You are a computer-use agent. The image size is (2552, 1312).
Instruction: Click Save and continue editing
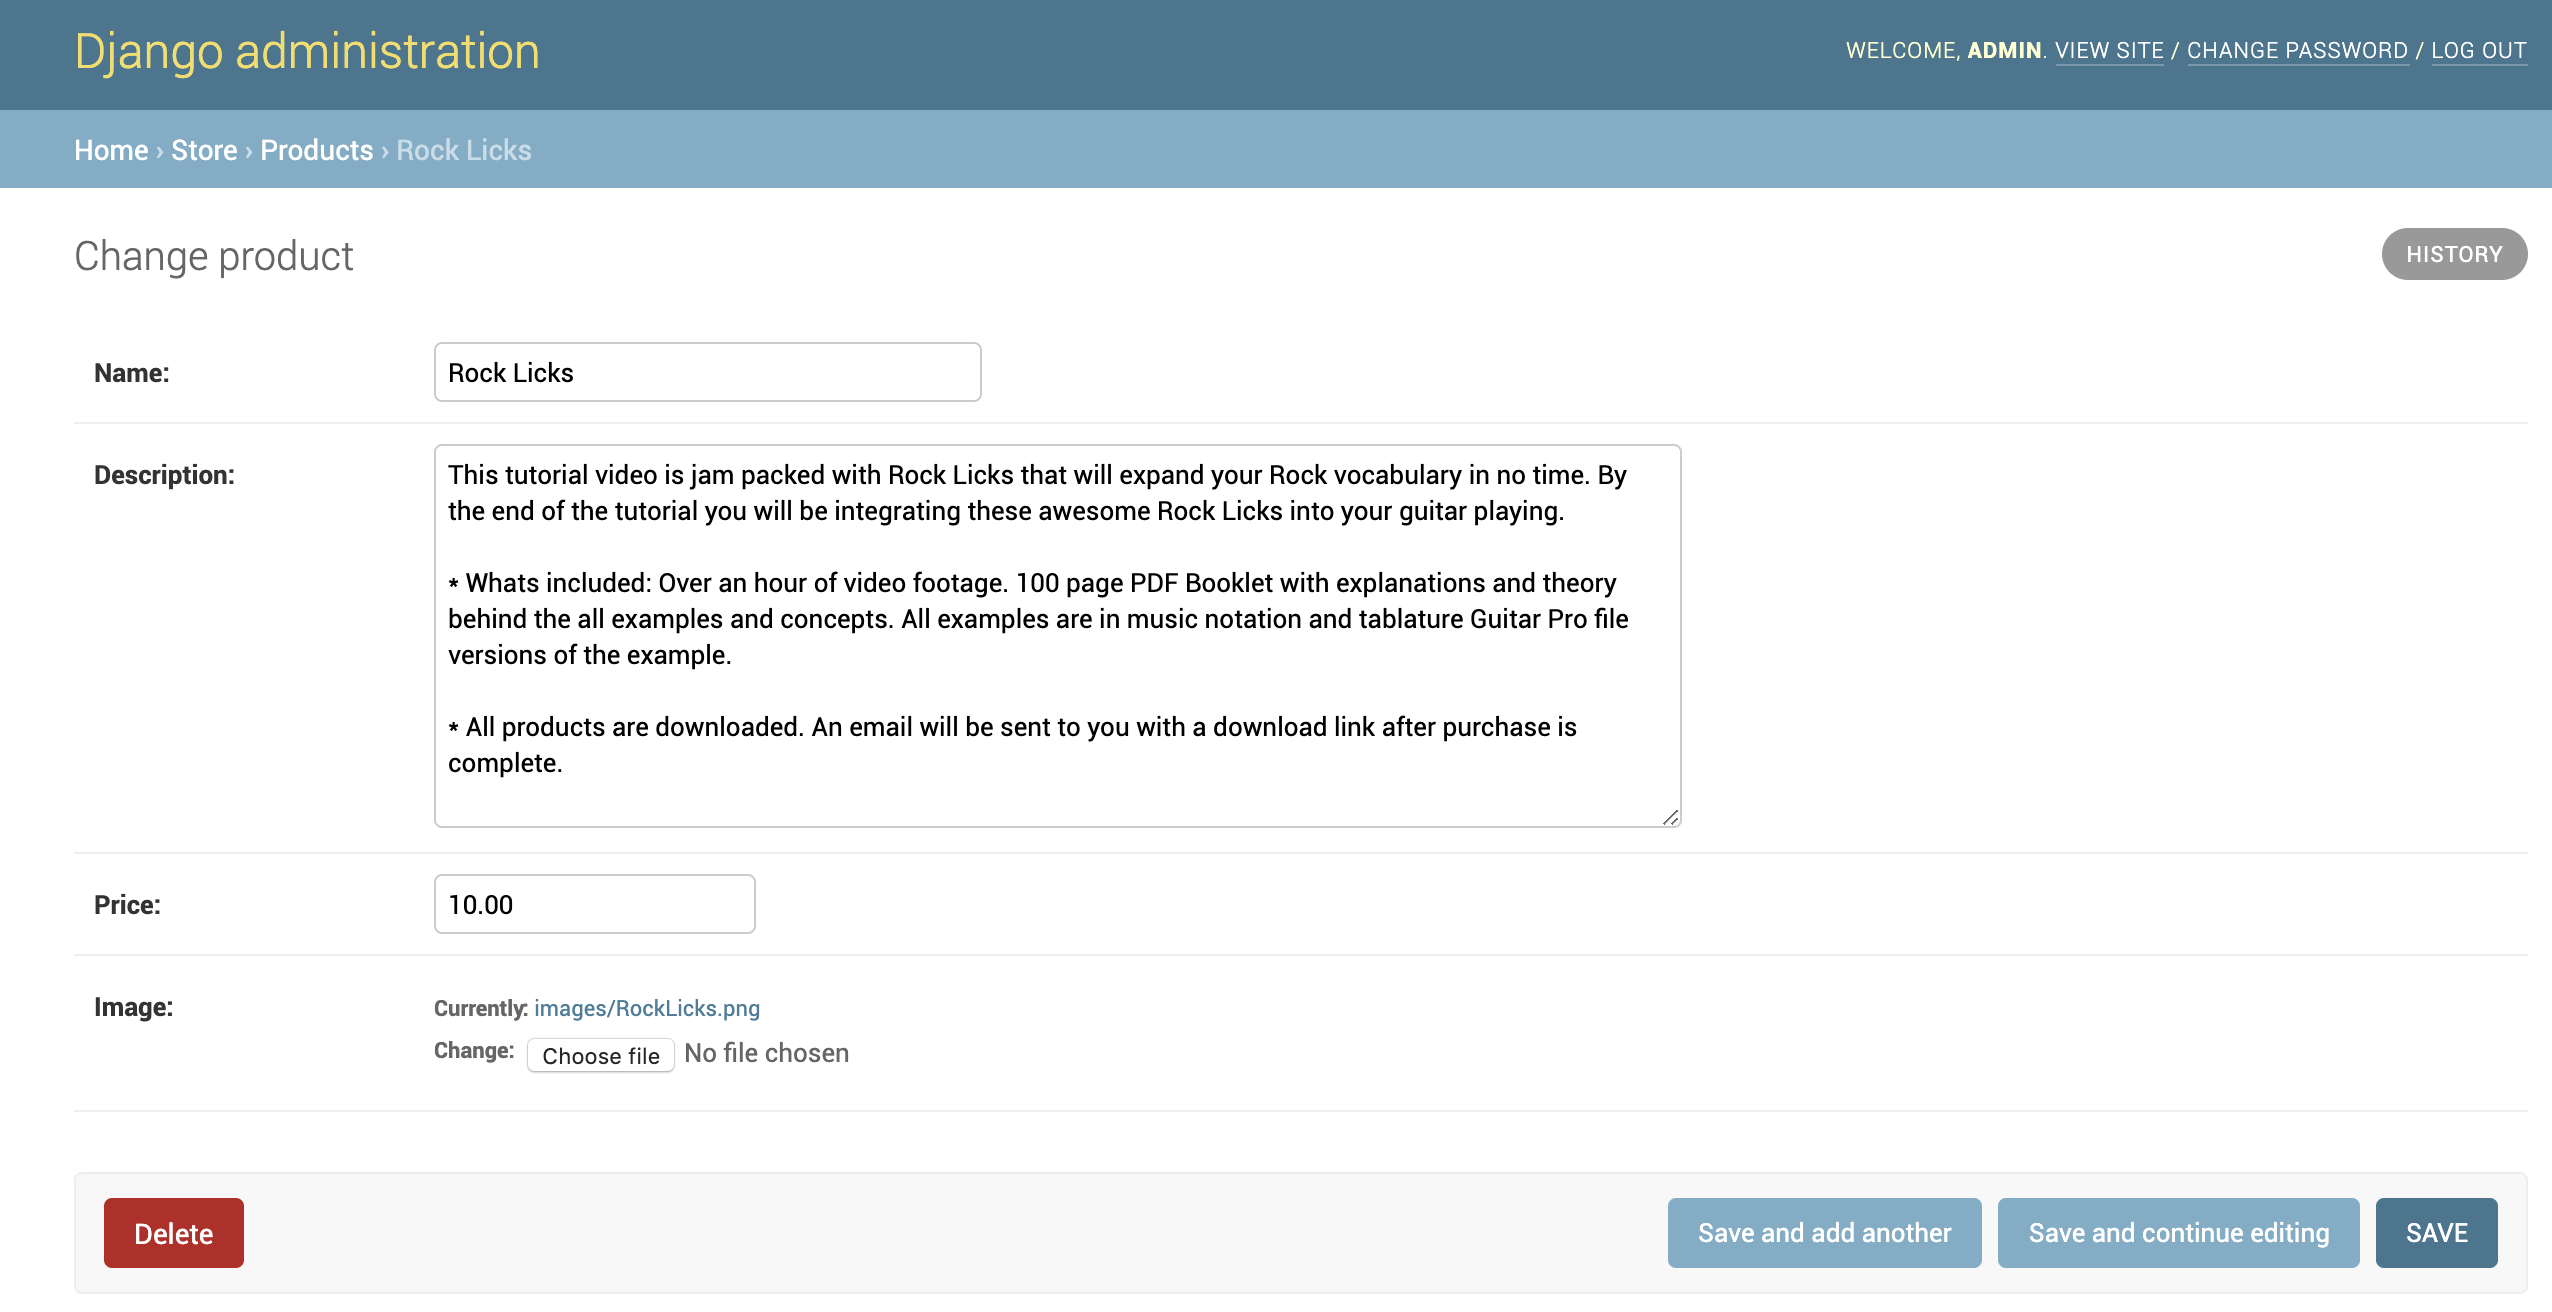click(x=2177, y=1232)
